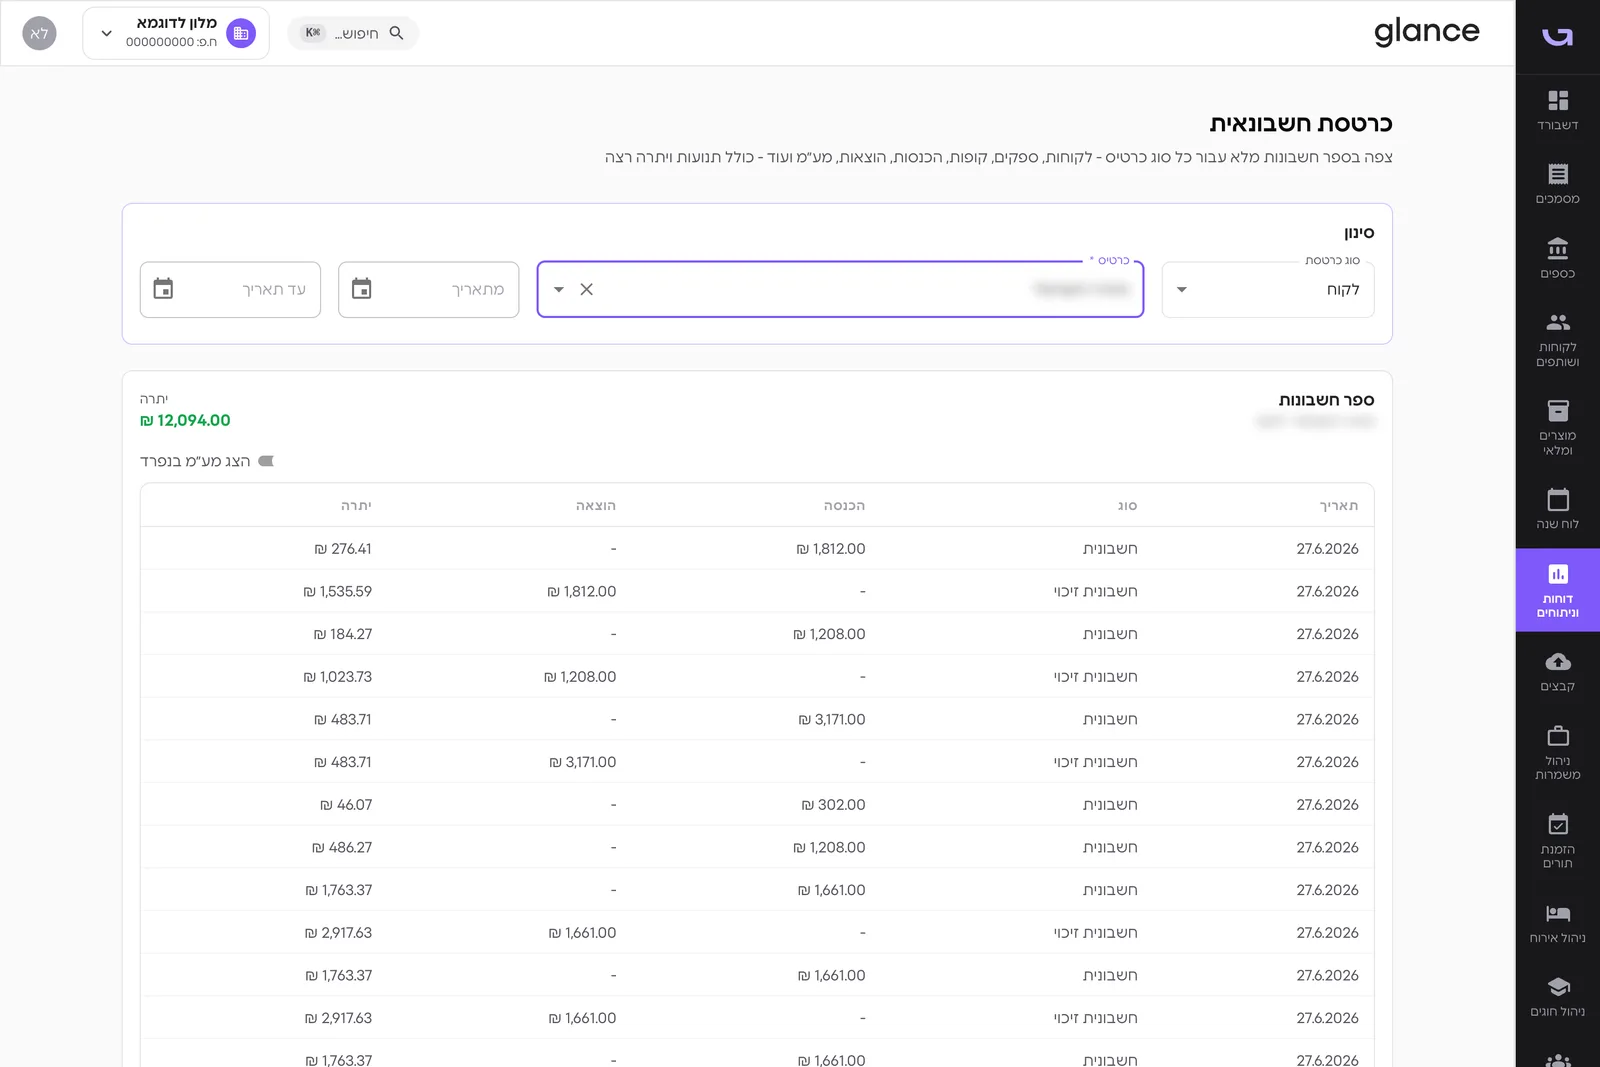Click the הכנסה column header

[844, 506]
